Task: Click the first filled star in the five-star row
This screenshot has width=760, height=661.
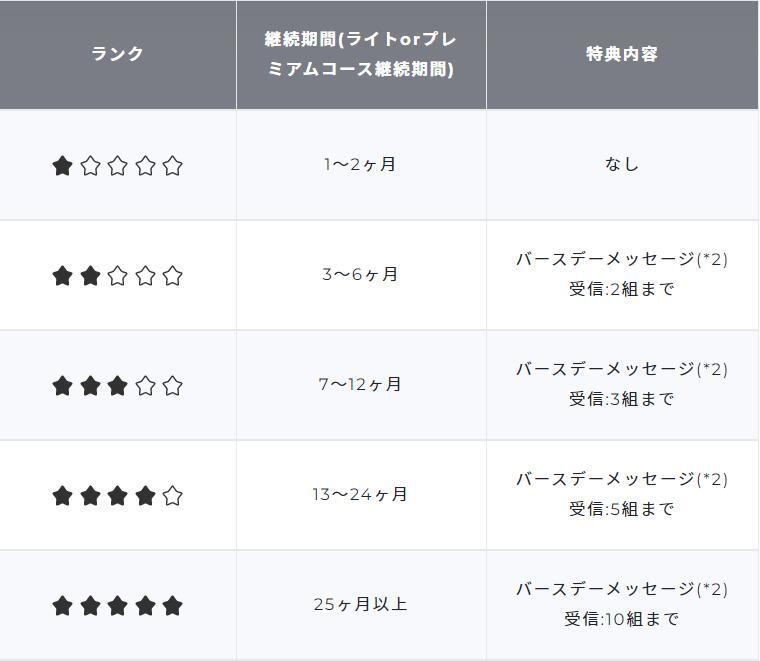Action: pyautogui.click(x=62, y=606)
